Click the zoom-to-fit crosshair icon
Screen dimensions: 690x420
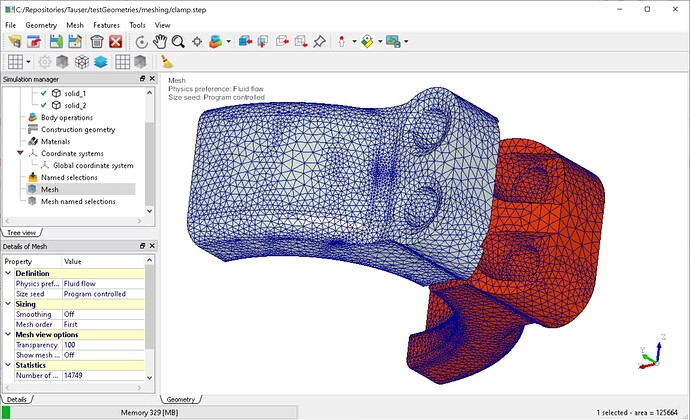click(197, 42)
